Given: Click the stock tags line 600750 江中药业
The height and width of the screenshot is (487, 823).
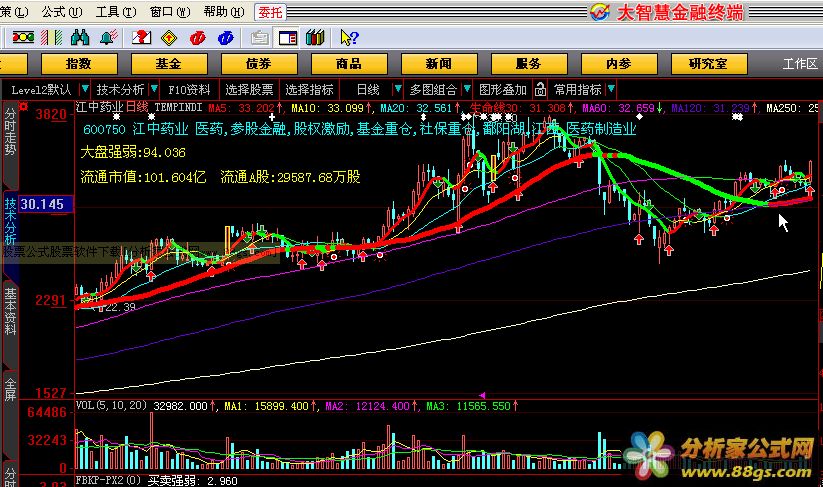Looking at the screenshot, I should 360,129.
